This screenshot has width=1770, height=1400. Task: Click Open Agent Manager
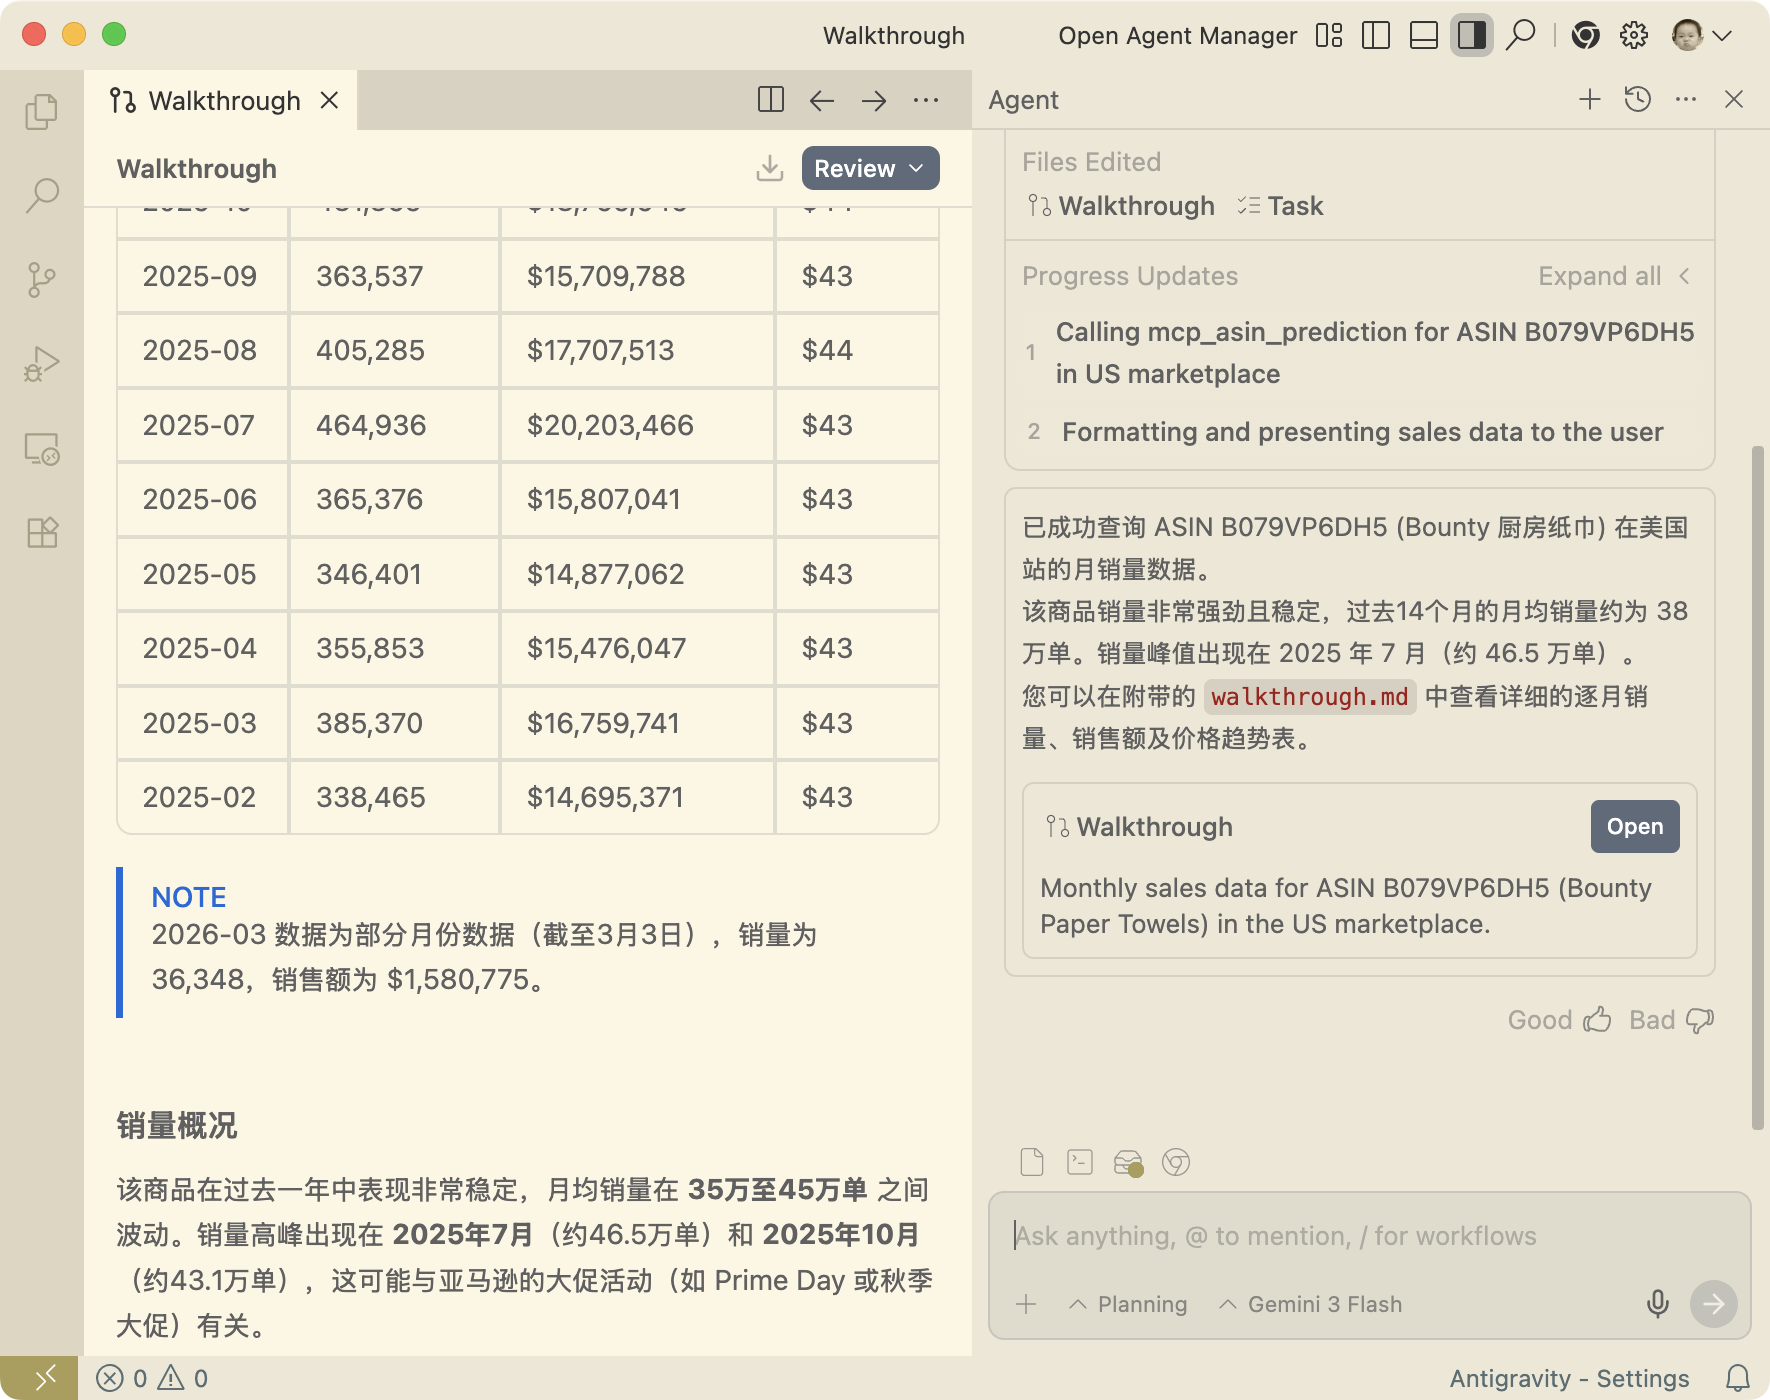pyautogui.click(x=1177, y=36)
